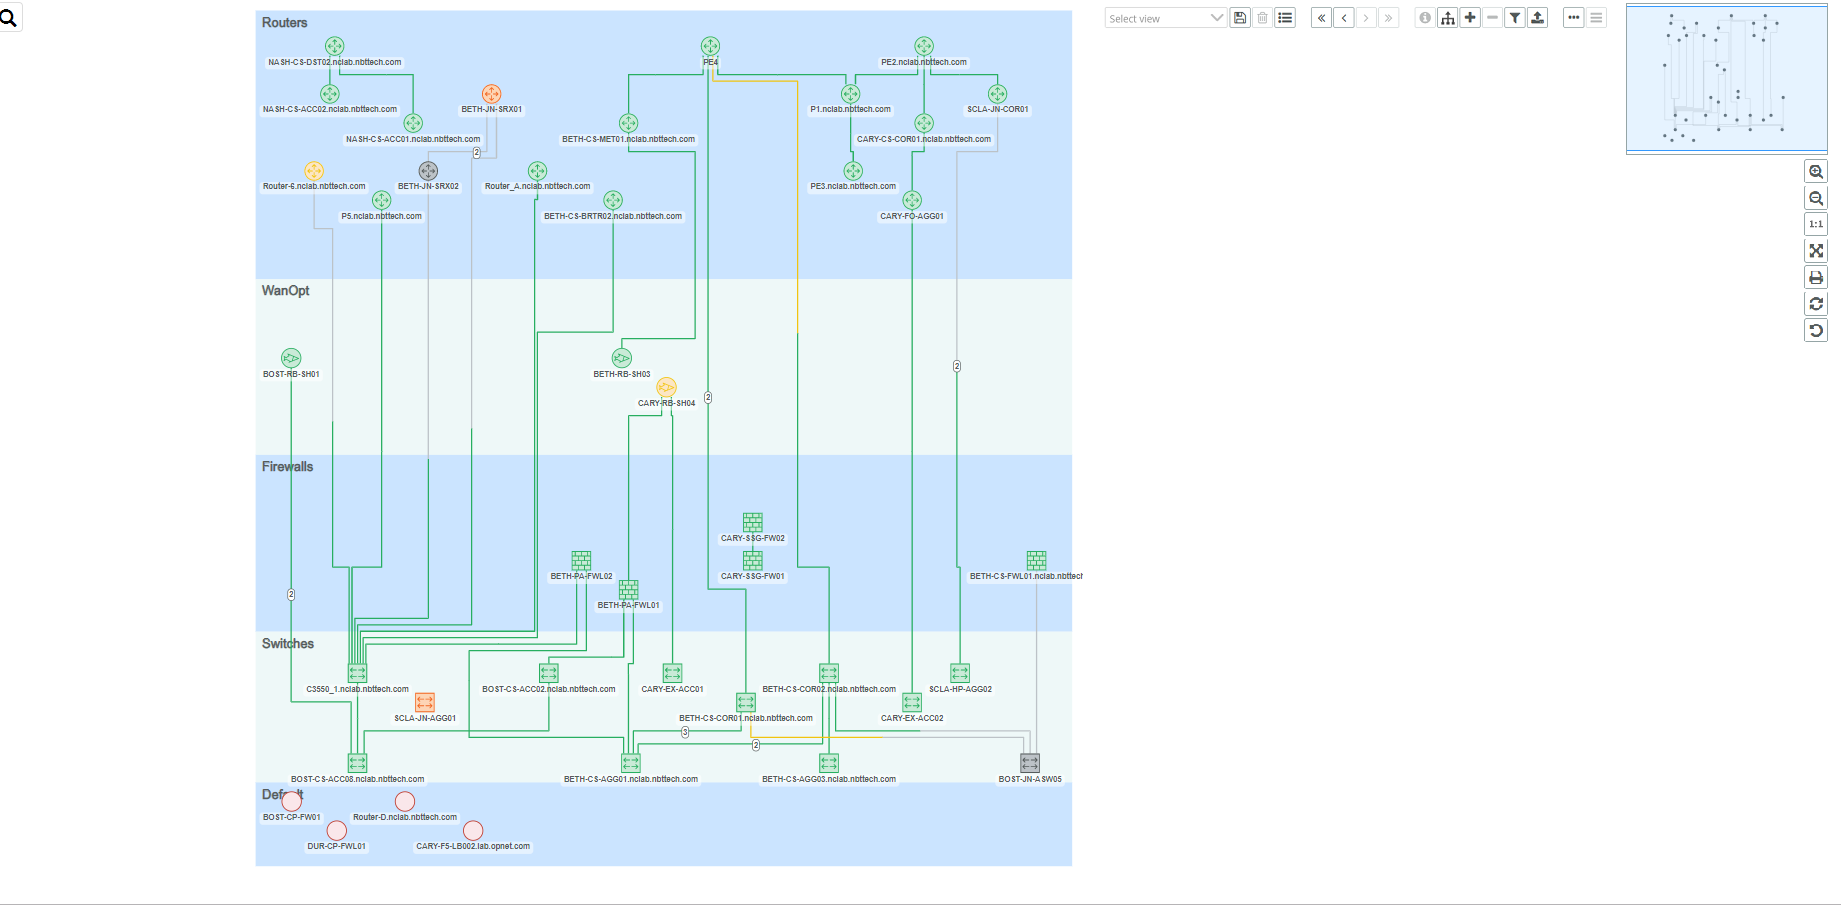1841x905 pixels.
Task: Open the list view icon in toolbar
Action: (x=1286, y=18)
